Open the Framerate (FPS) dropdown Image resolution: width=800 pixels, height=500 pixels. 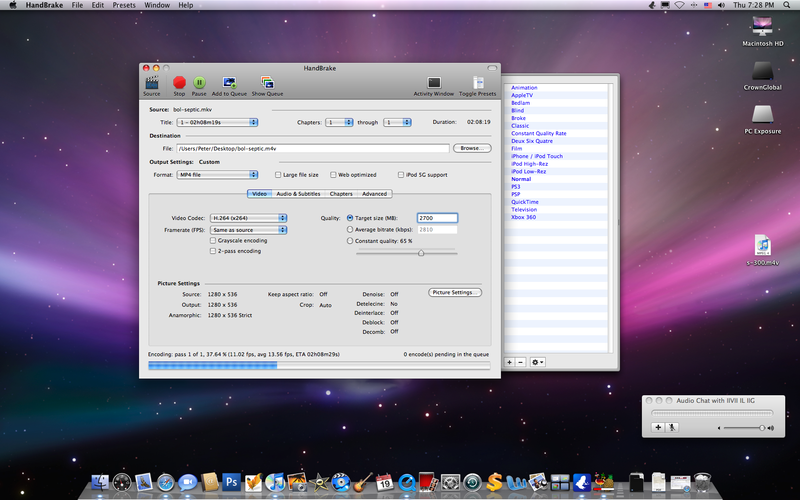click(248, 229)
